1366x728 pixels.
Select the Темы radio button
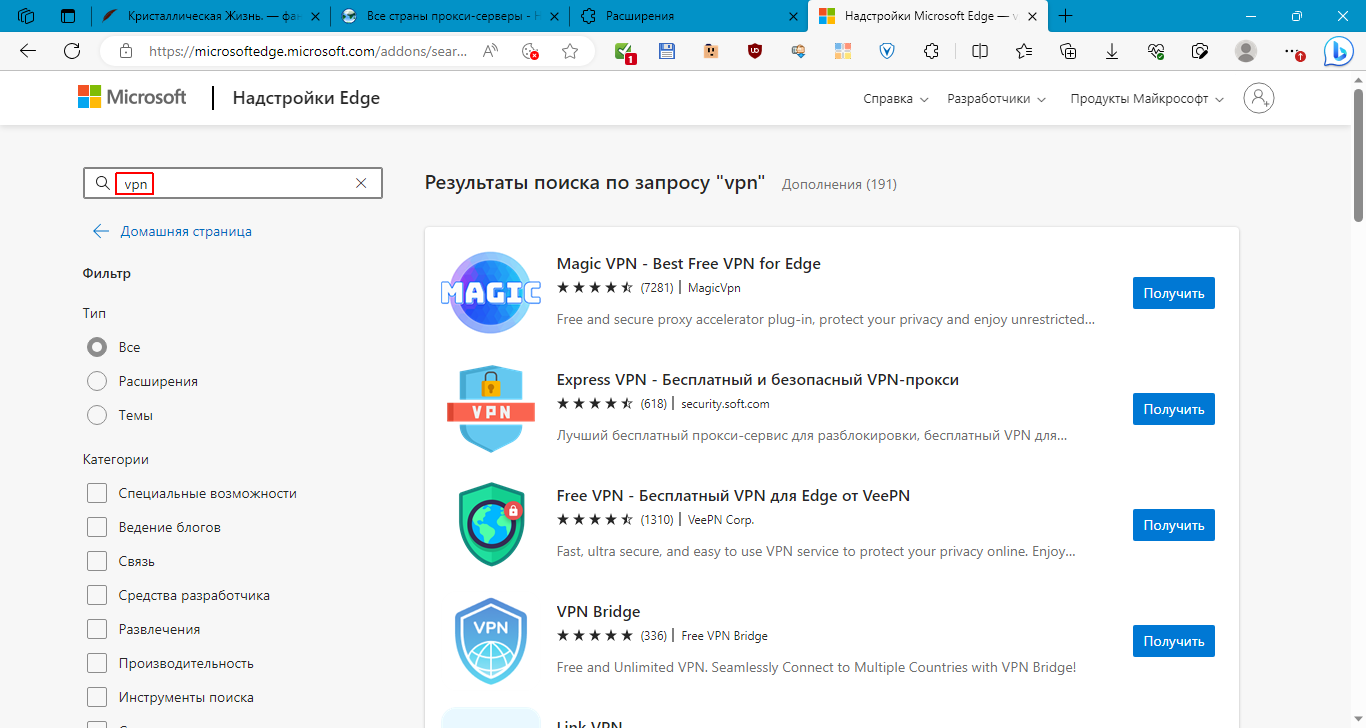pos(97,415)
